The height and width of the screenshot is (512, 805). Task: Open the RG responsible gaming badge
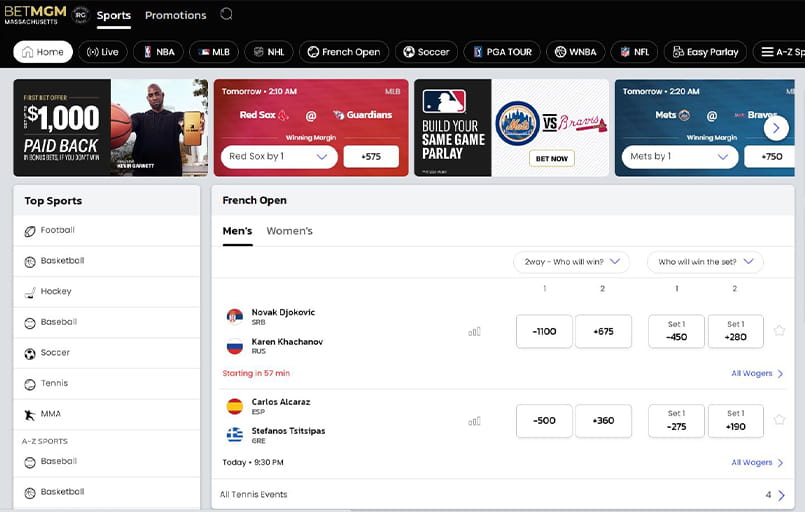click(81, 15)
